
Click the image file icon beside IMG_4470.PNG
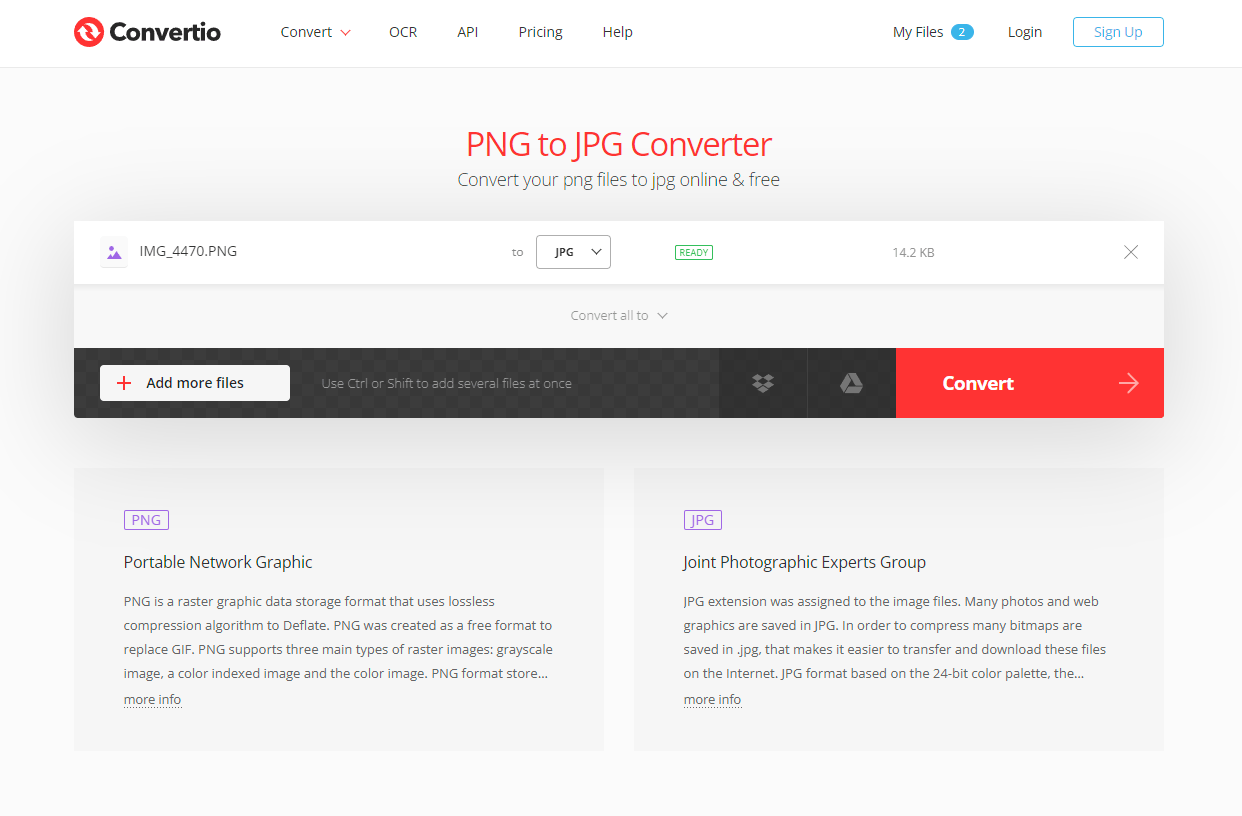pos(114,252)
